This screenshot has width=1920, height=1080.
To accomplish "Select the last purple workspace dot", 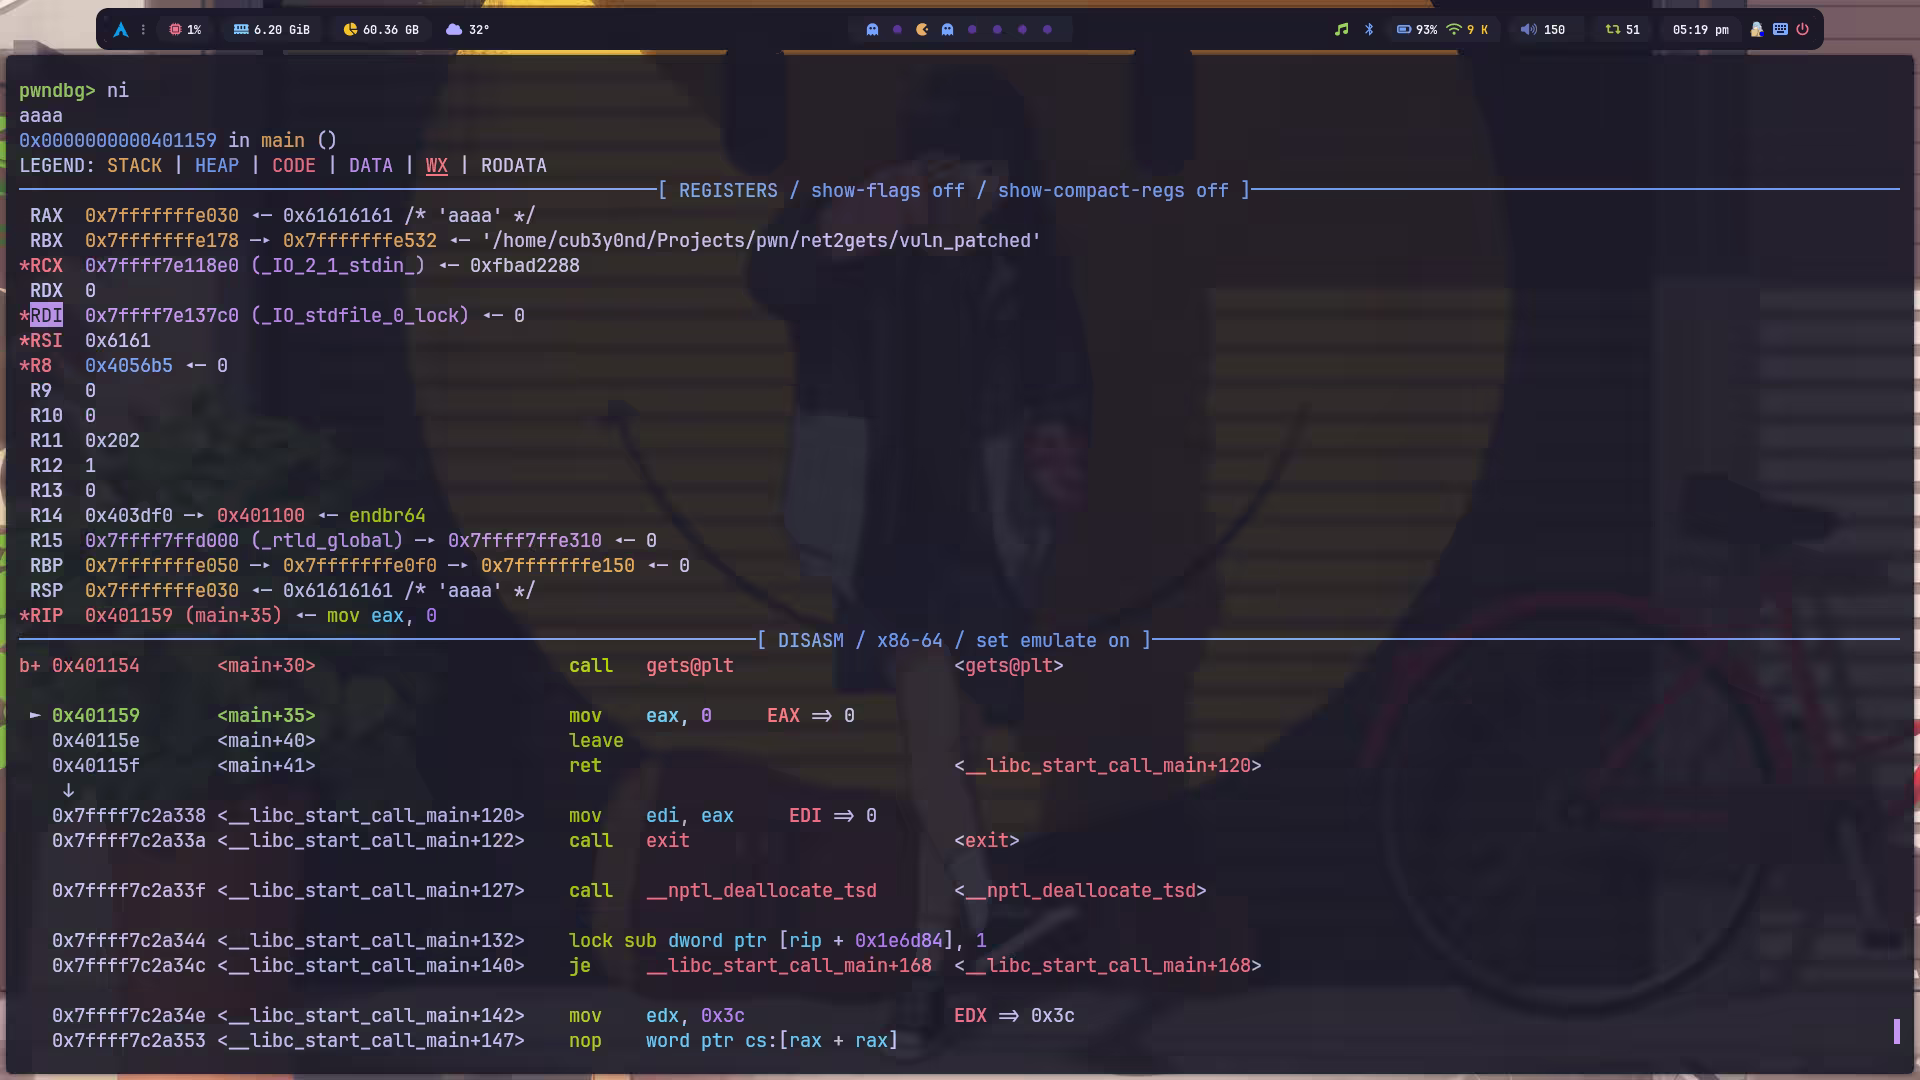I will point(1047,30).
